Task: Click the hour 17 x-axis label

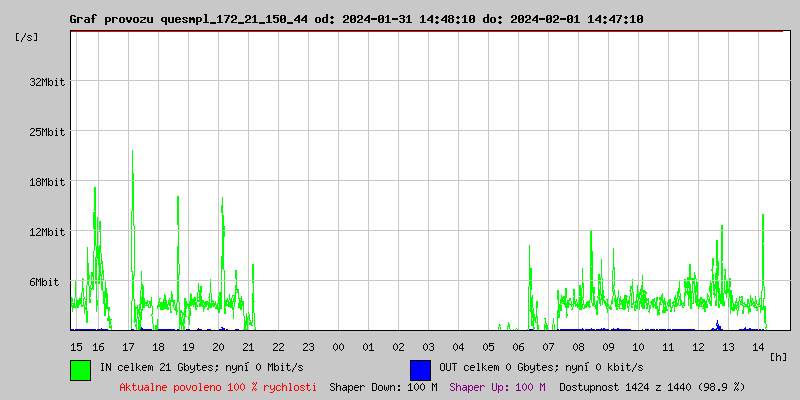Action: point(128,346)
